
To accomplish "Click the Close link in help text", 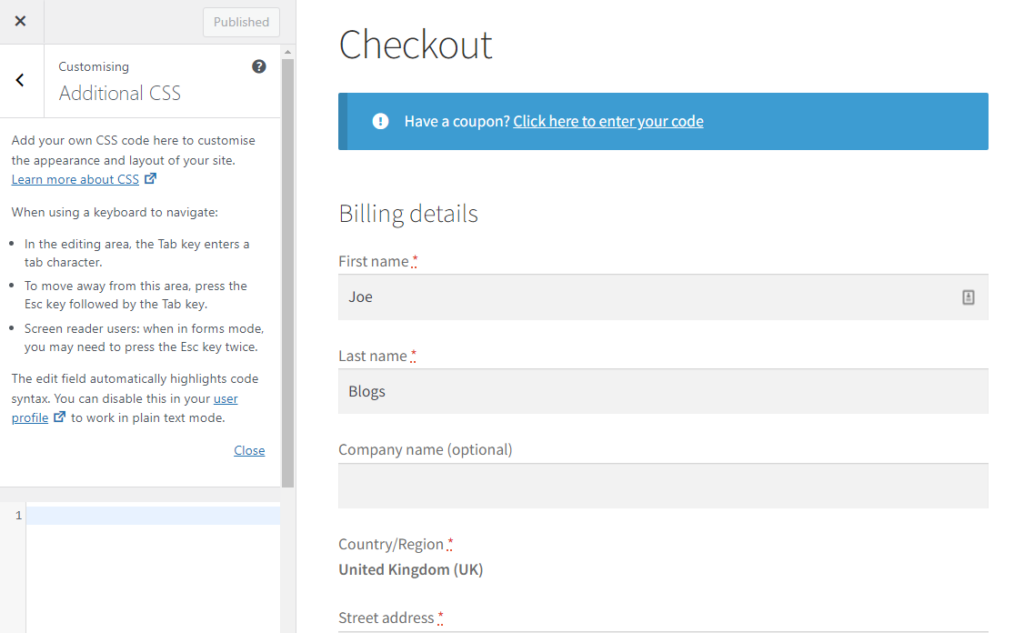I will (249, 450).
